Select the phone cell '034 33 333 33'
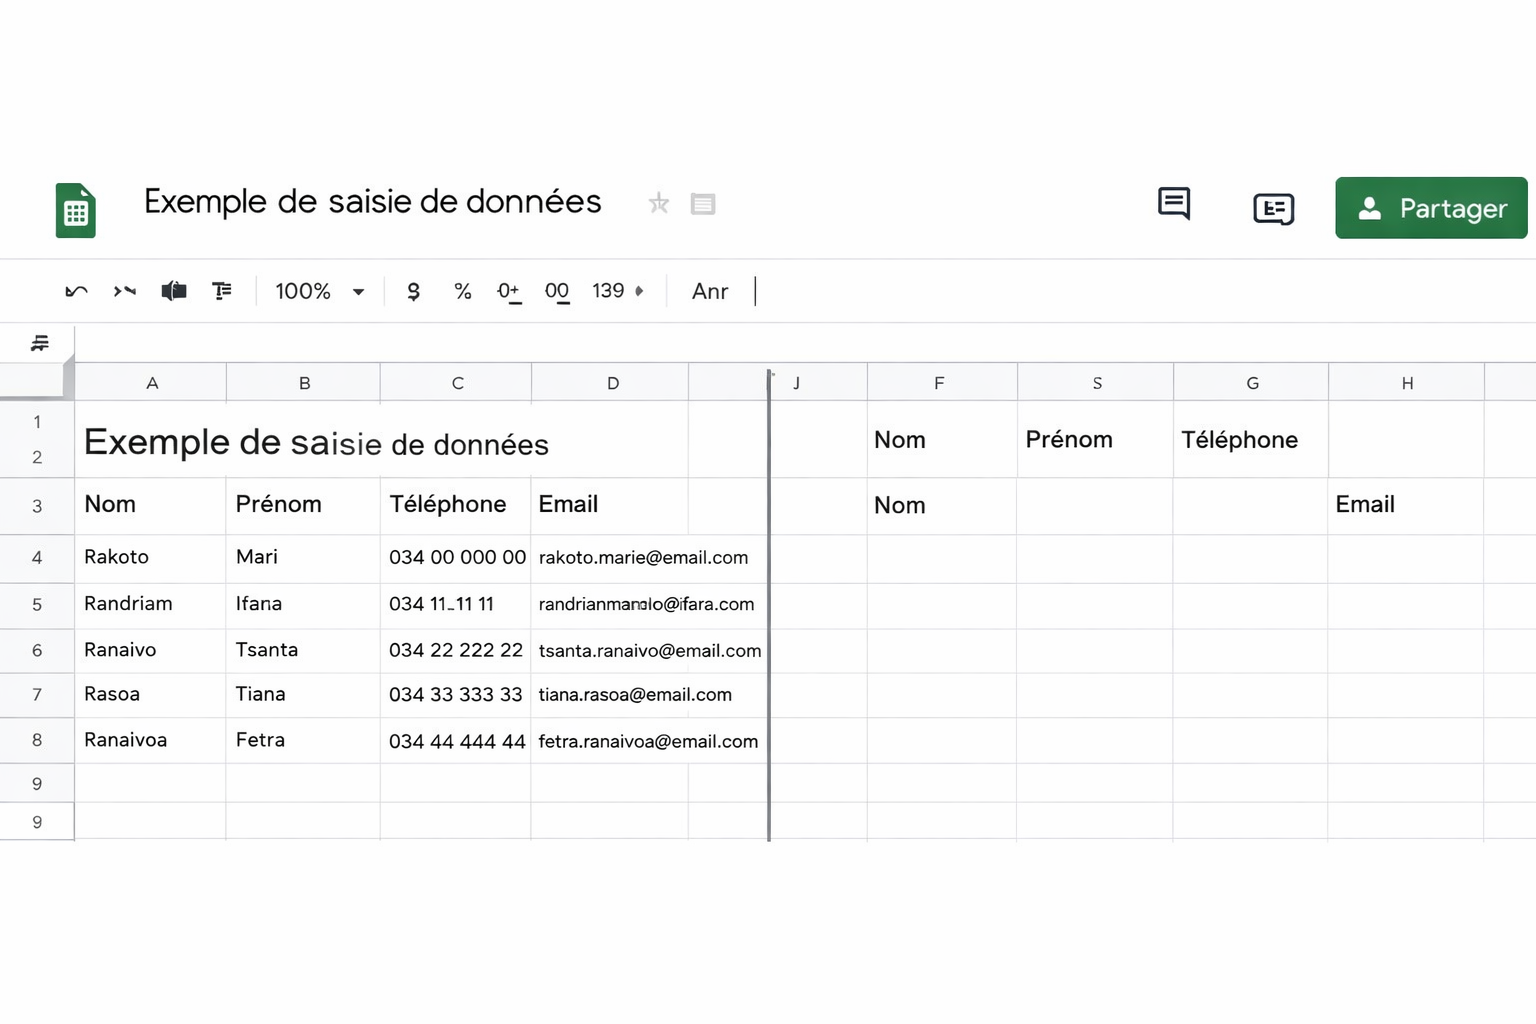The image size is (1536, 1024). click(456, 695)
